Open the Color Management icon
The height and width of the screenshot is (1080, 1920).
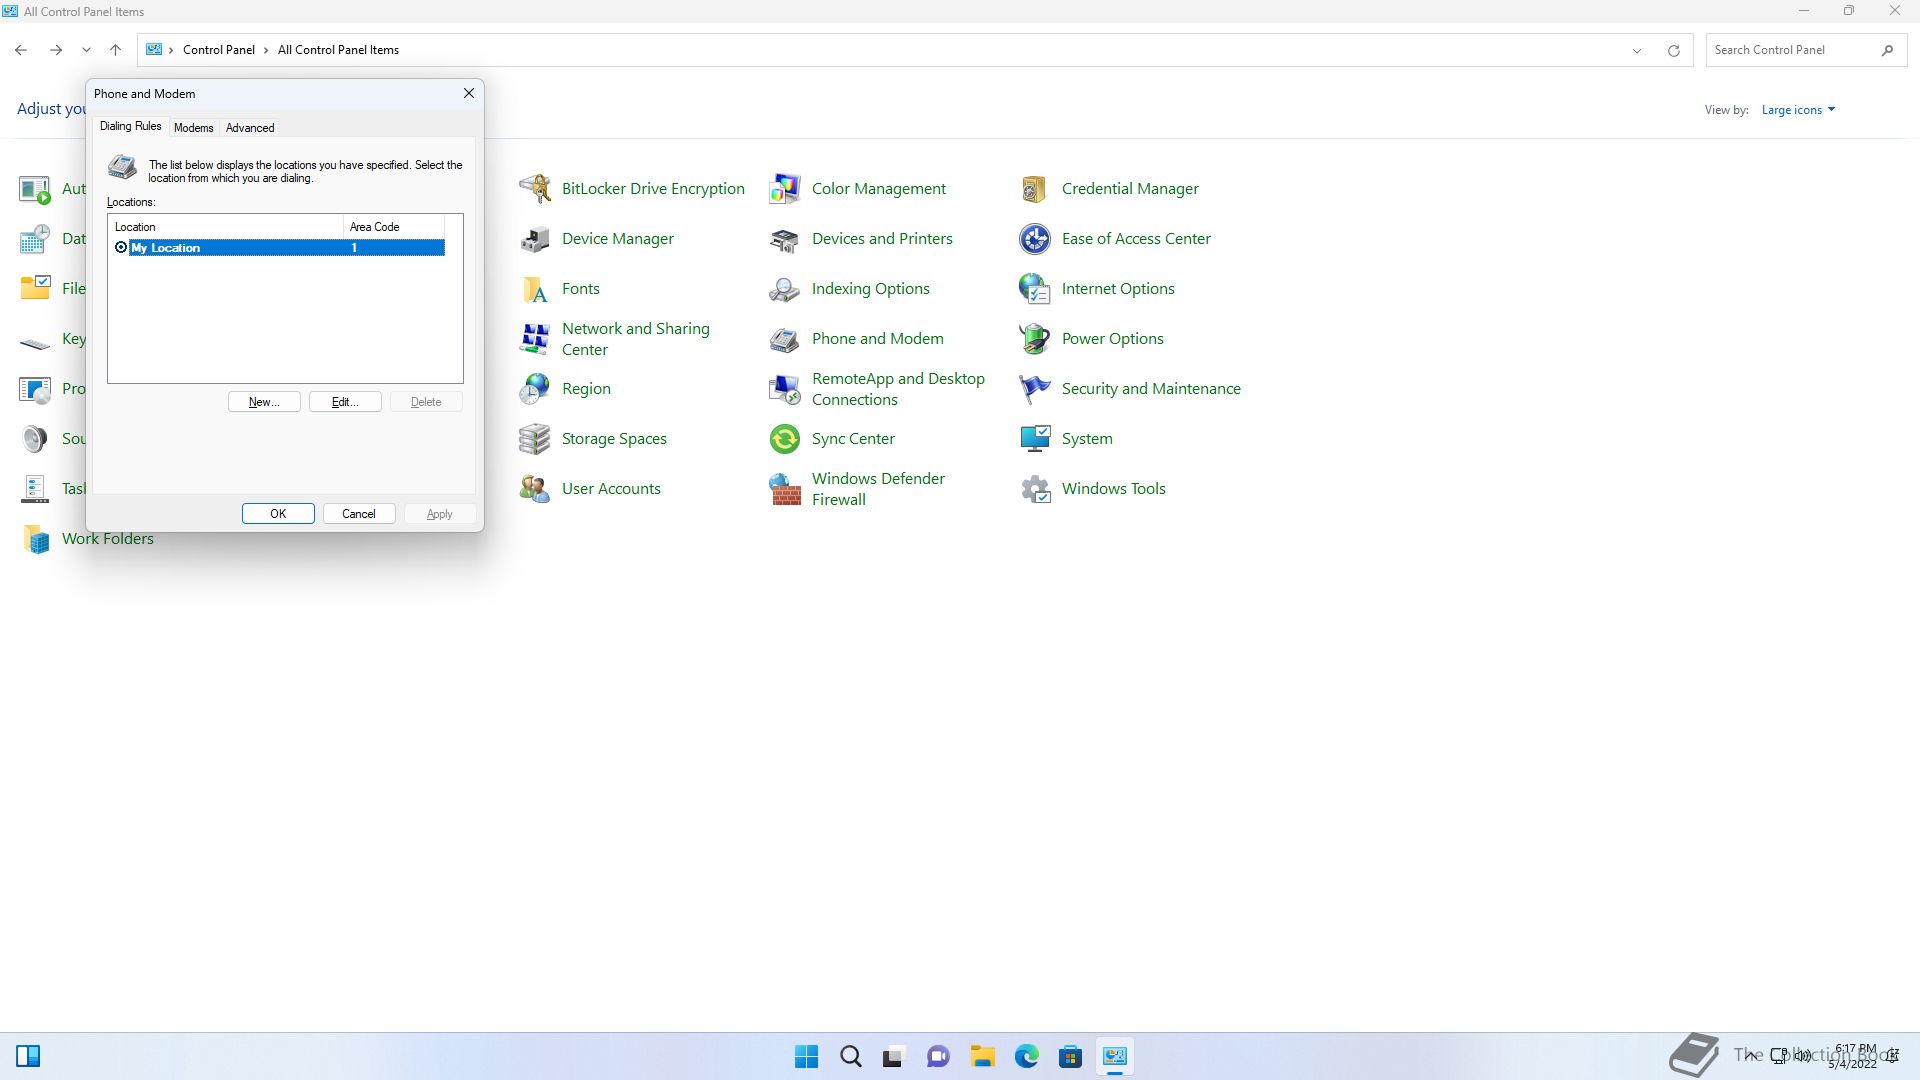(785, 188)
